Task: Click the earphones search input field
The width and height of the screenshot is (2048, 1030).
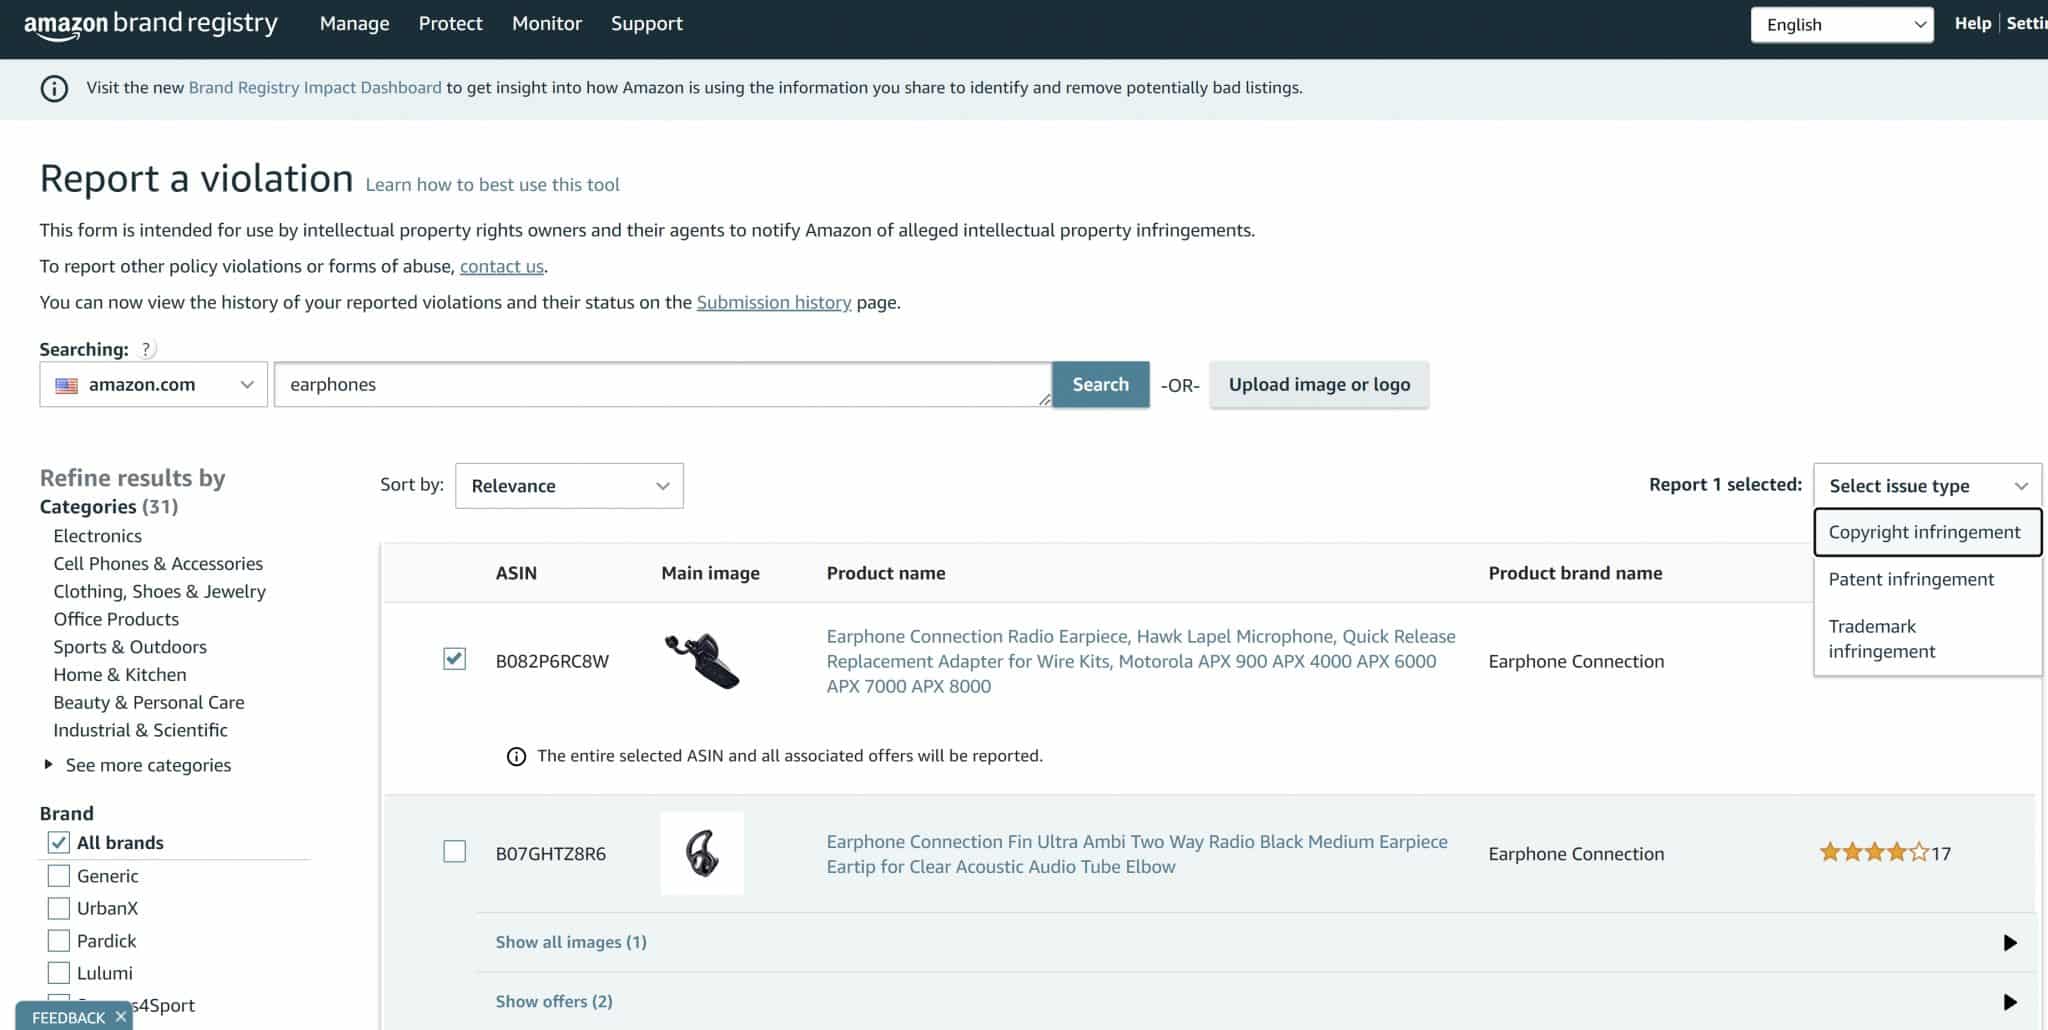Action: (x=662, y=385)
